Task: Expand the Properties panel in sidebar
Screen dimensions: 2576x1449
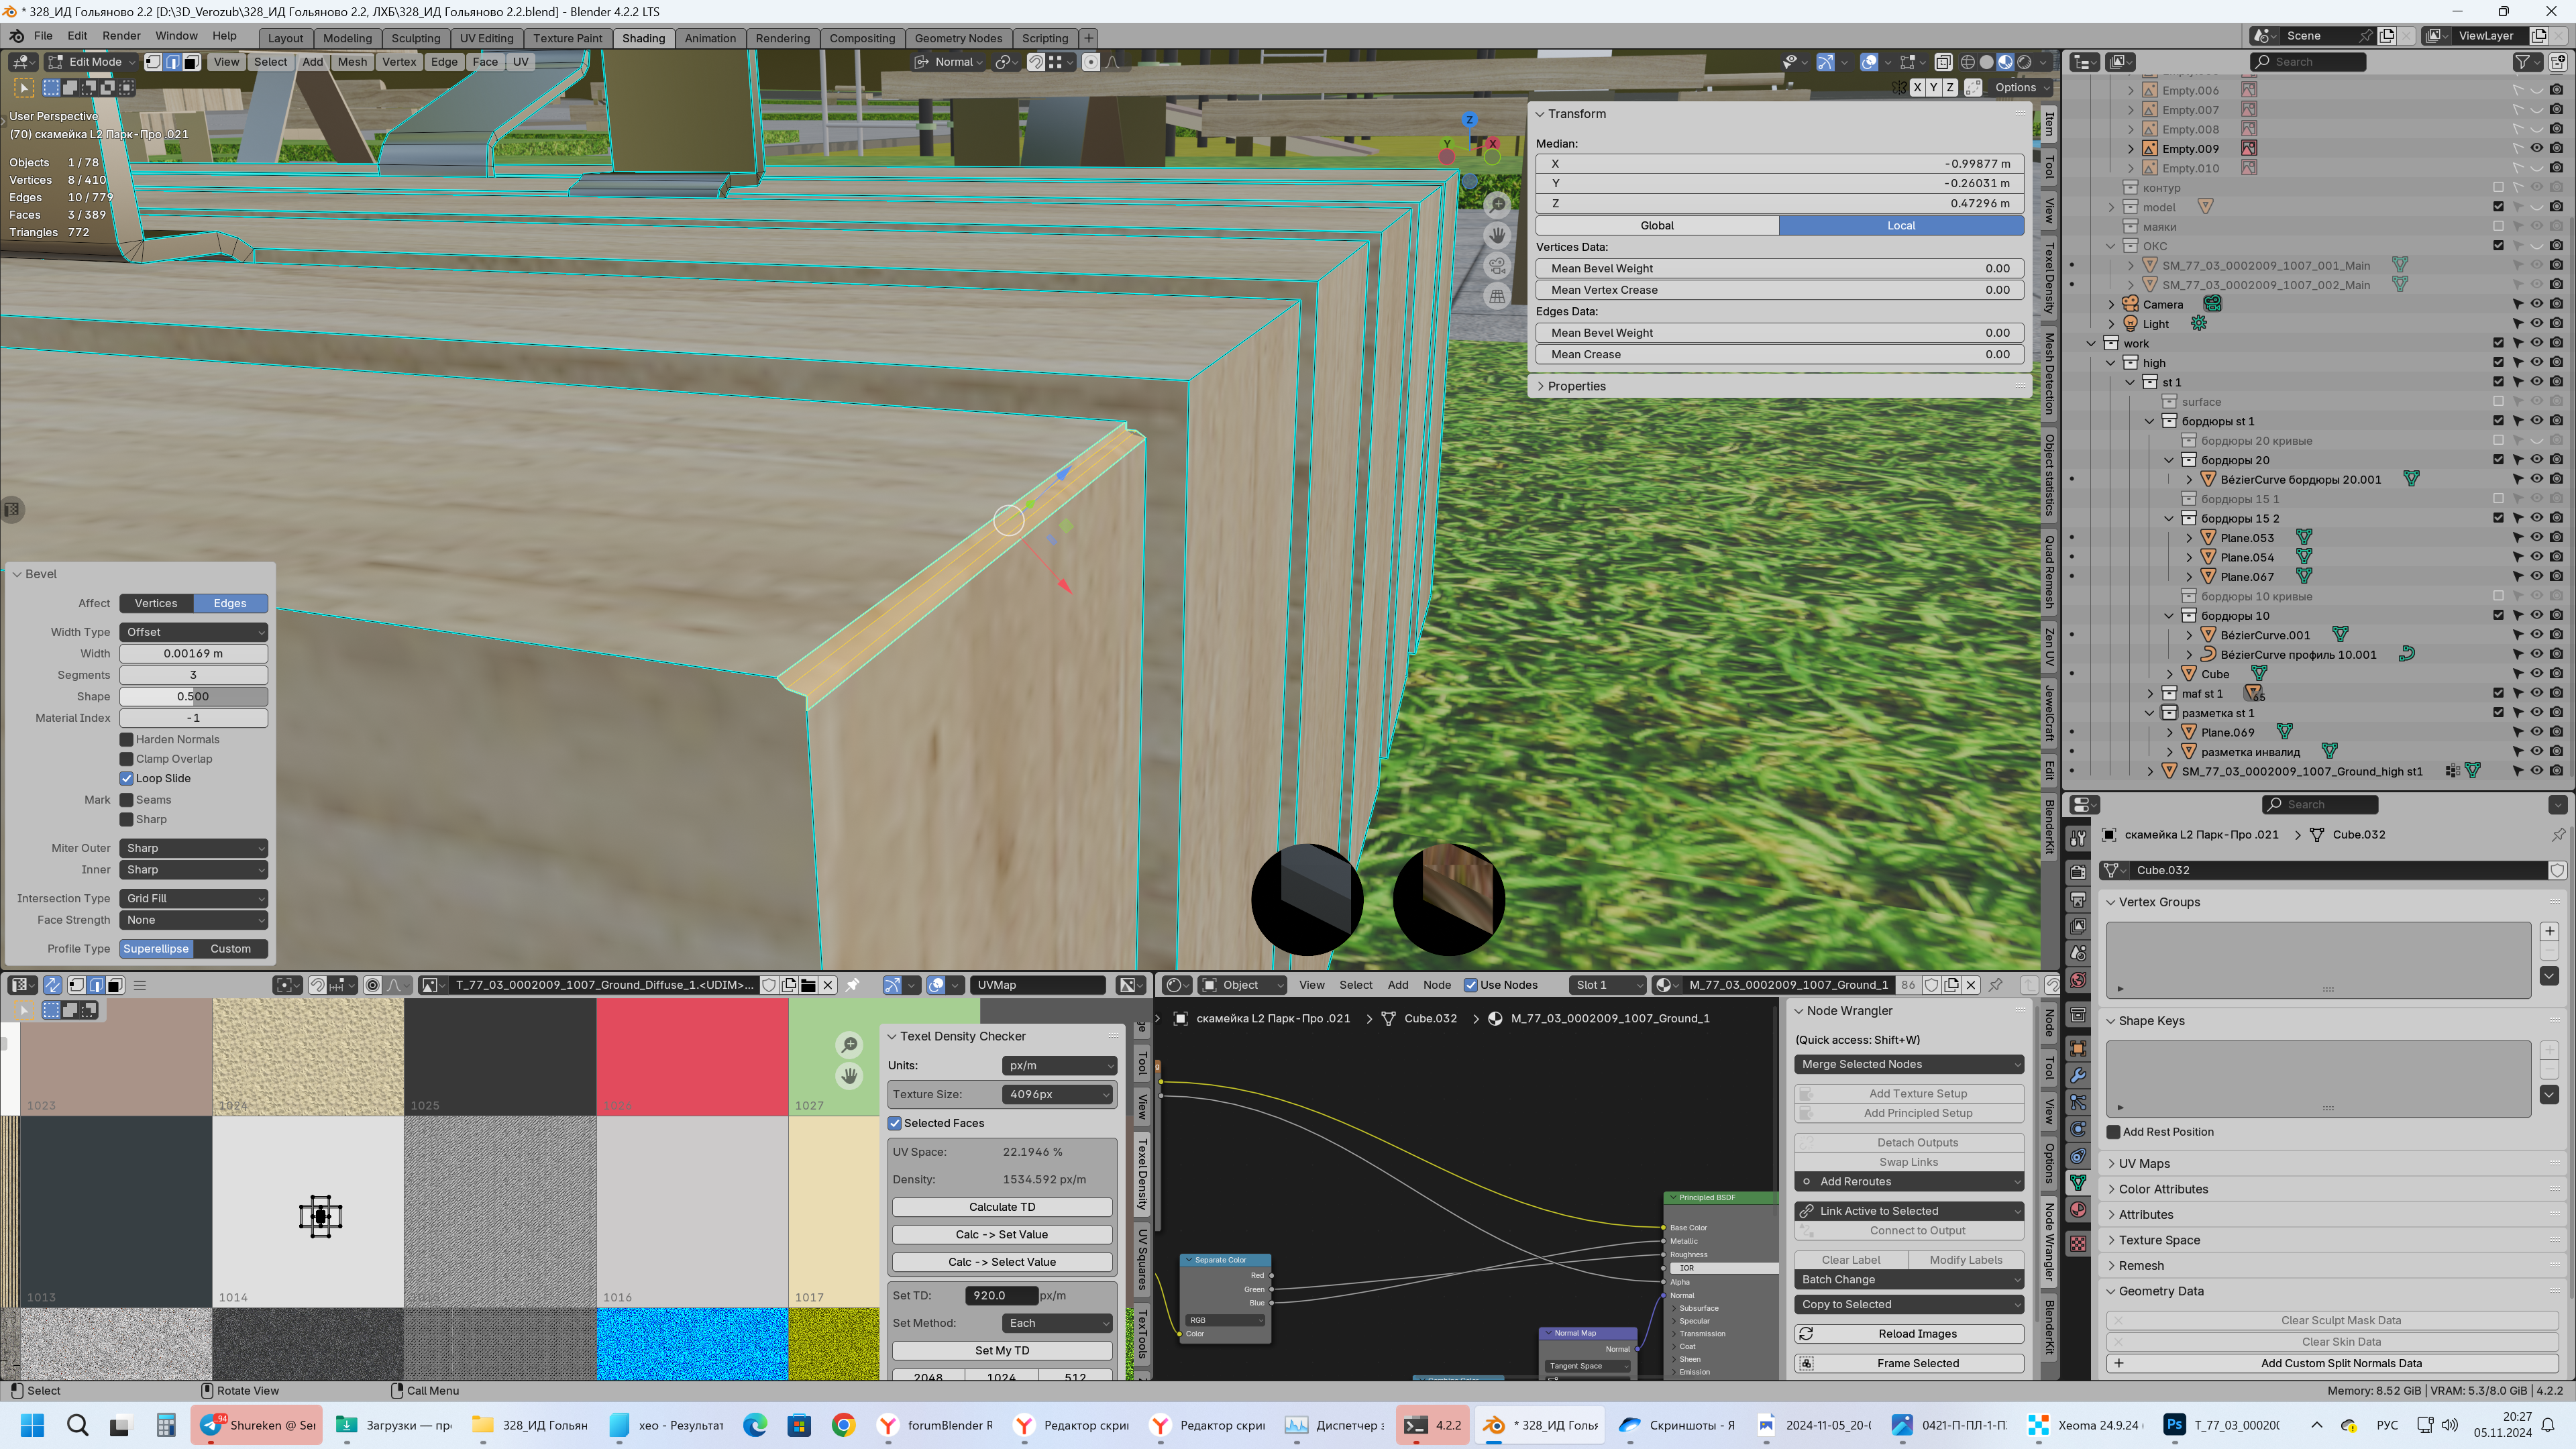Action: (1576, 386)
